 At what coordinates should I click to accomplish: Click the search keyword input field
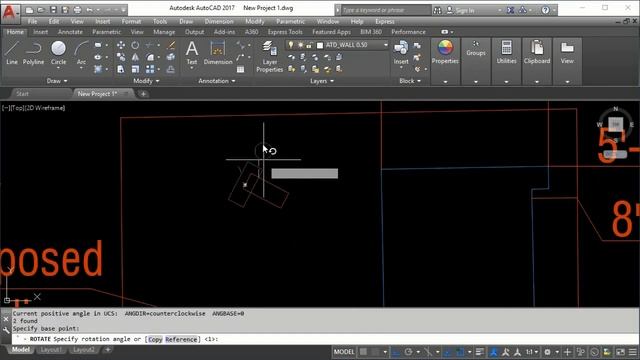[x=386, y=10]
